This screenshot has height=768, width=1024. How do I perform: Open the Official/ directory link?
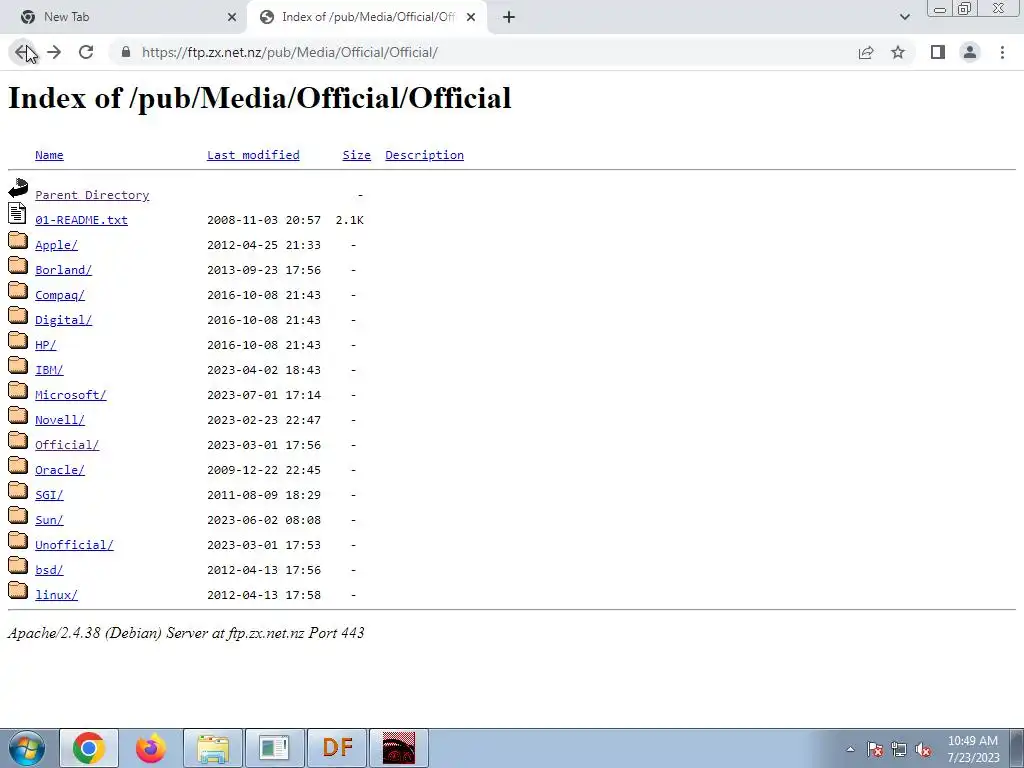point(67,445)
